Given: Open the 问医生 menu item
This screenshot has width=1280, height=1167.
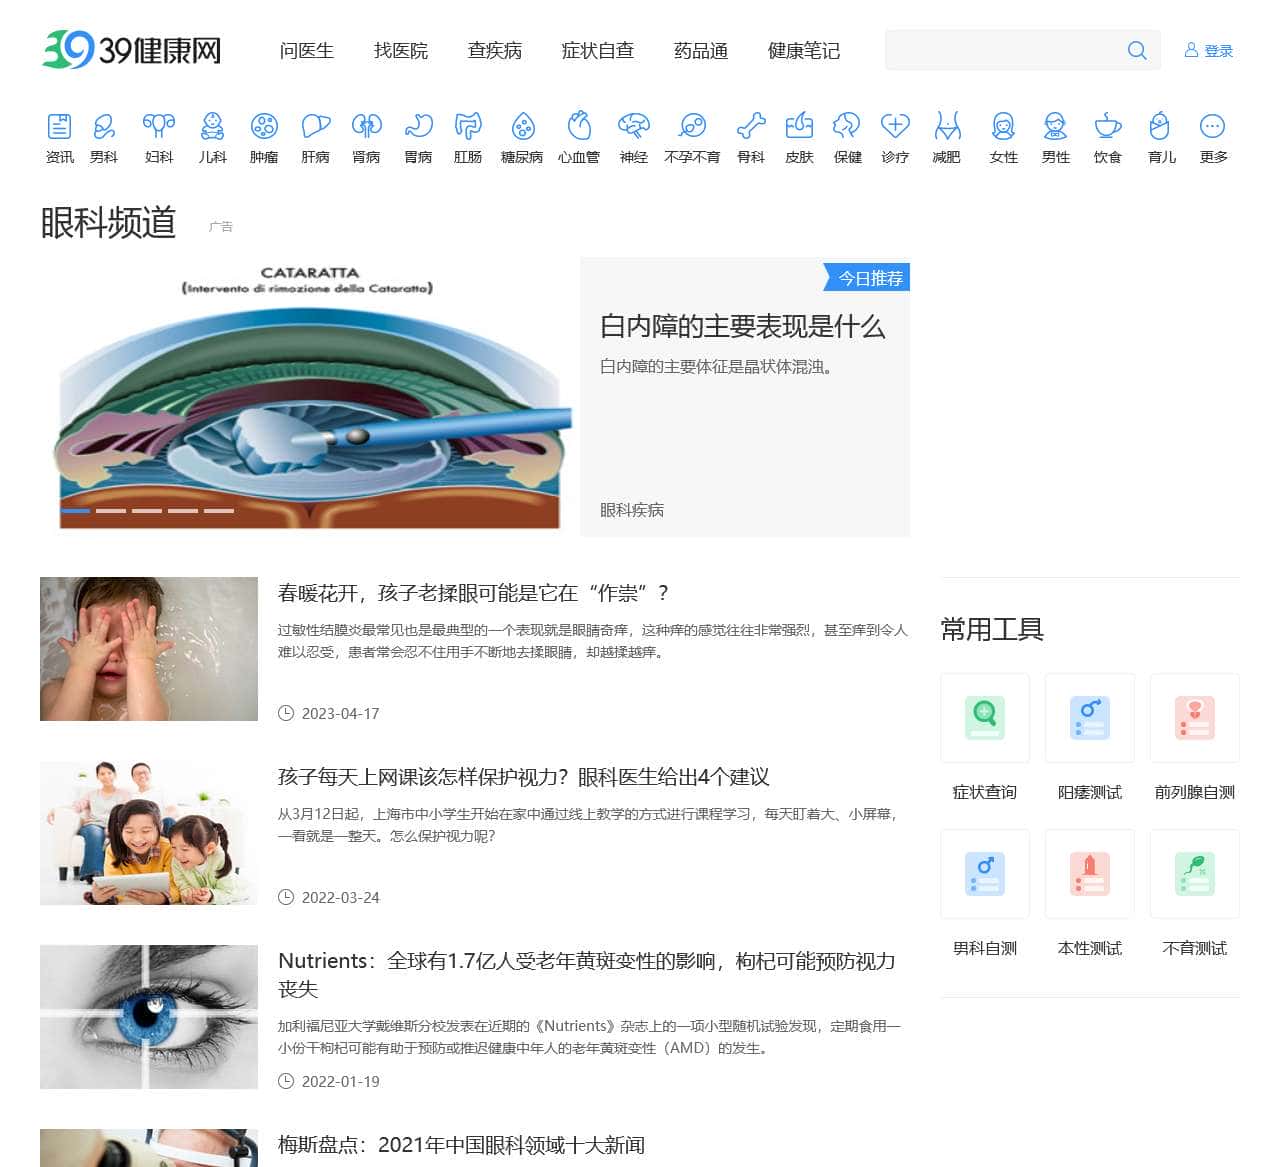Looking at the screenshot, I should [306, 51].
